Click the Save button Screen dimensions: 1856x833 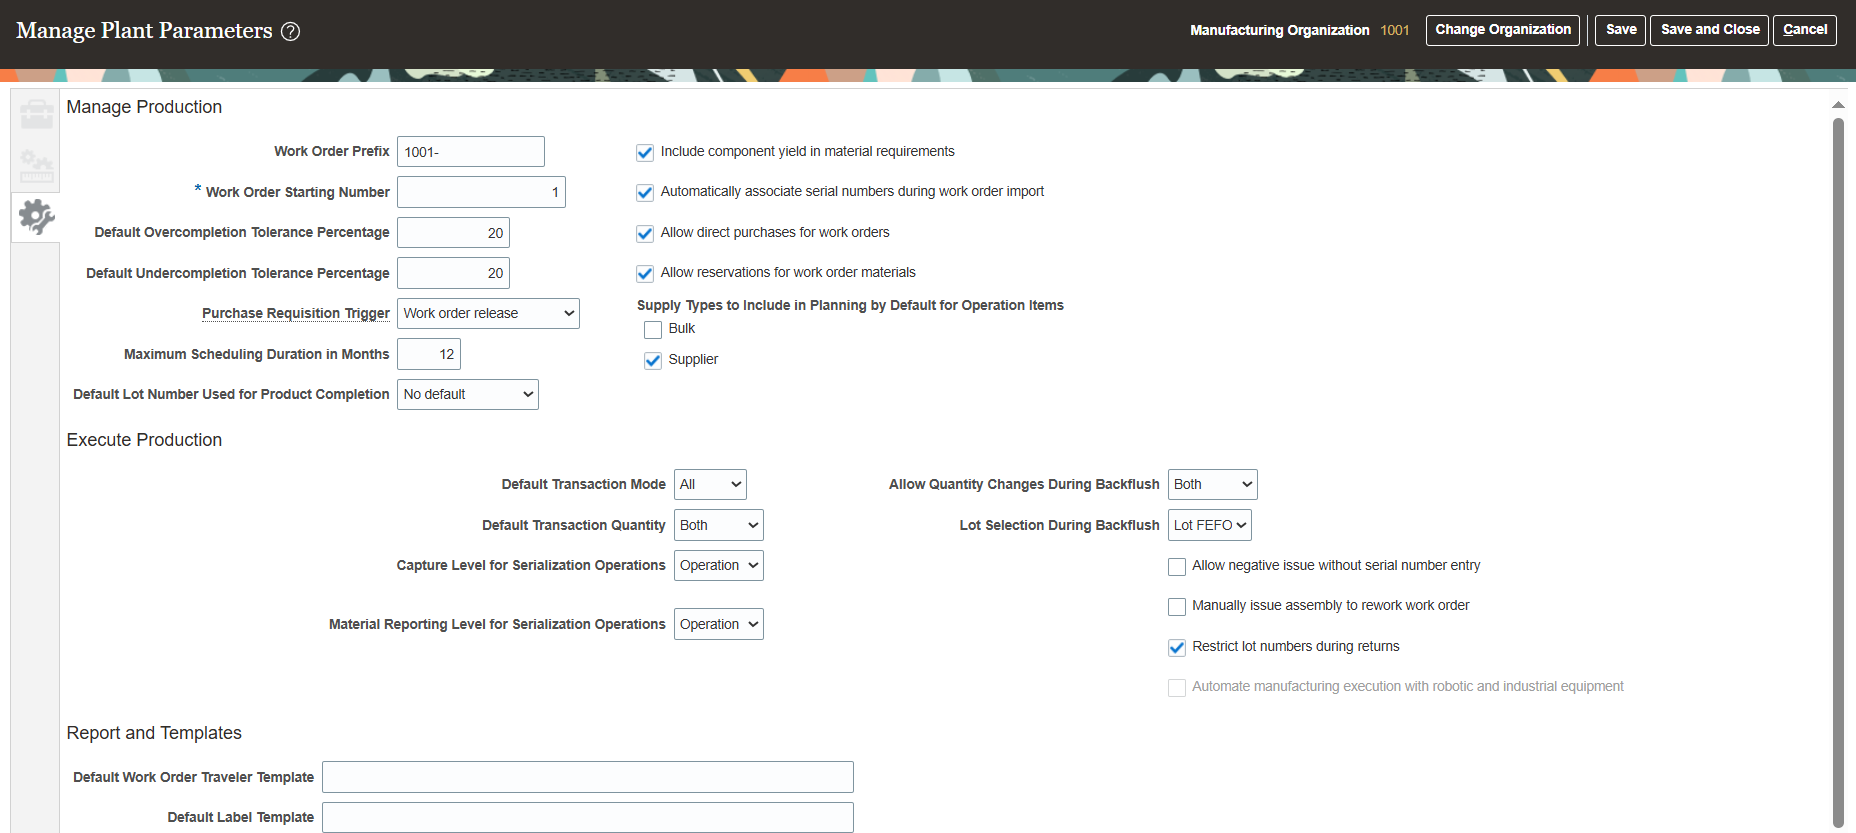(x=1621, y=30)
